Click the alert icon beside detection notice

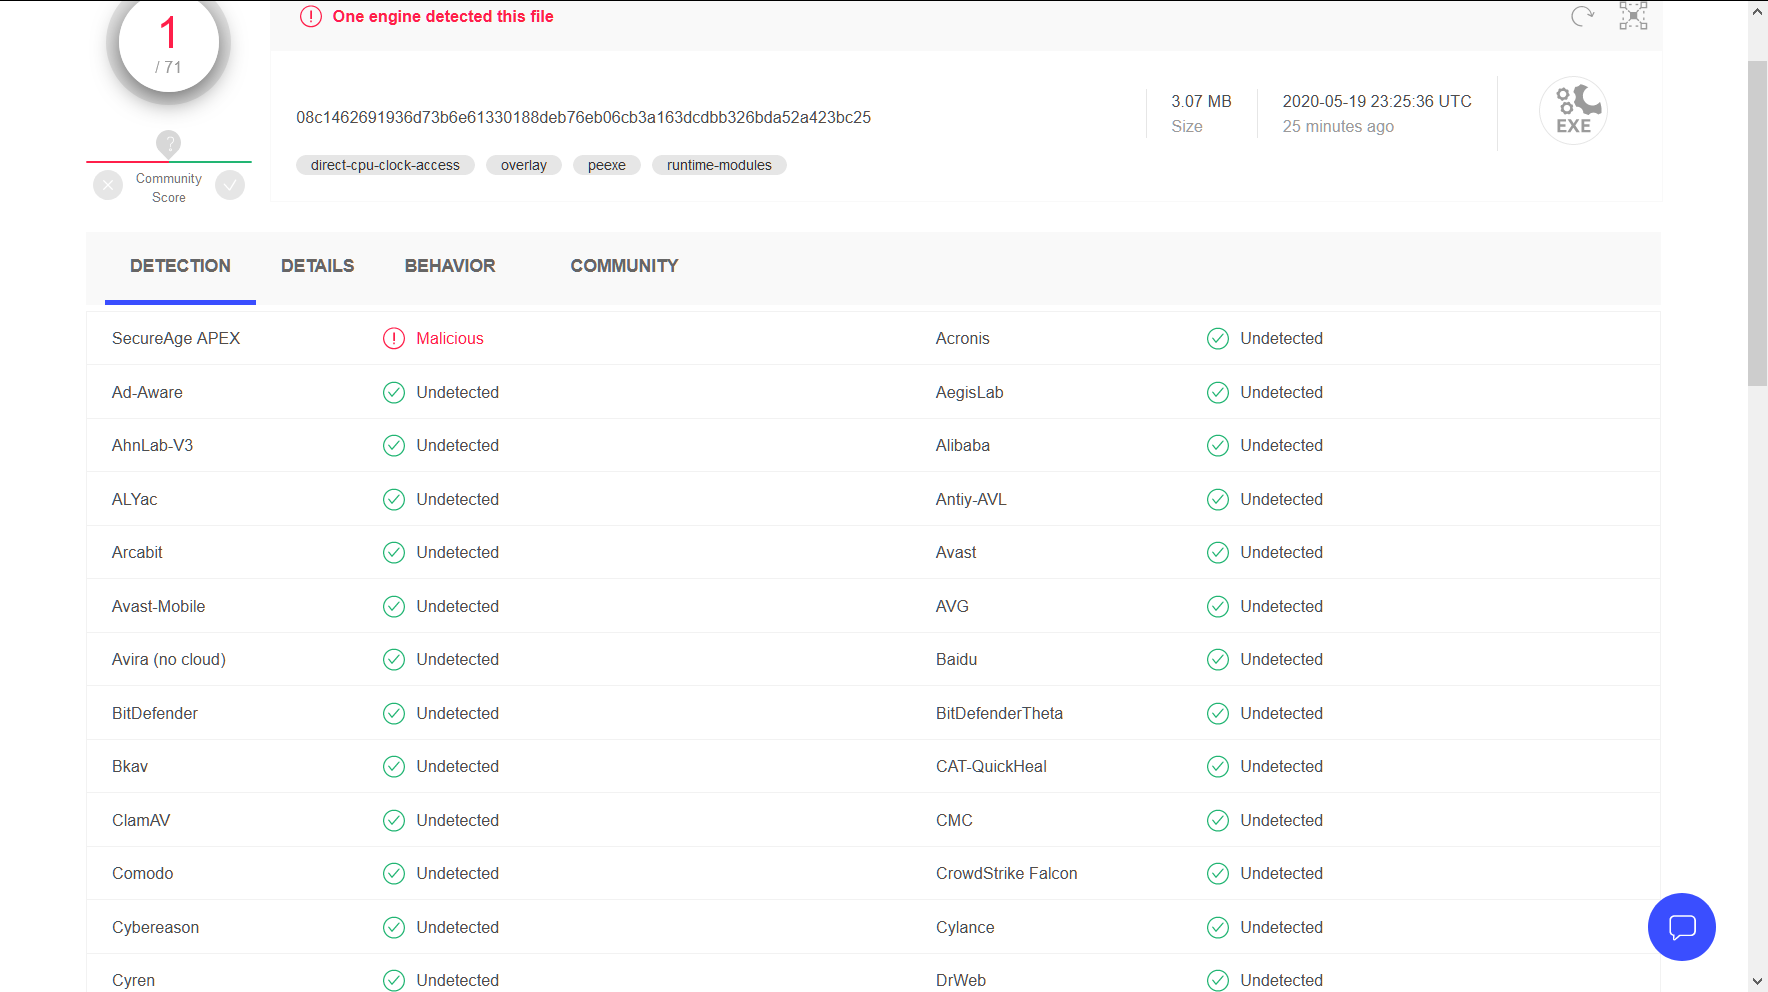[311, 17]
